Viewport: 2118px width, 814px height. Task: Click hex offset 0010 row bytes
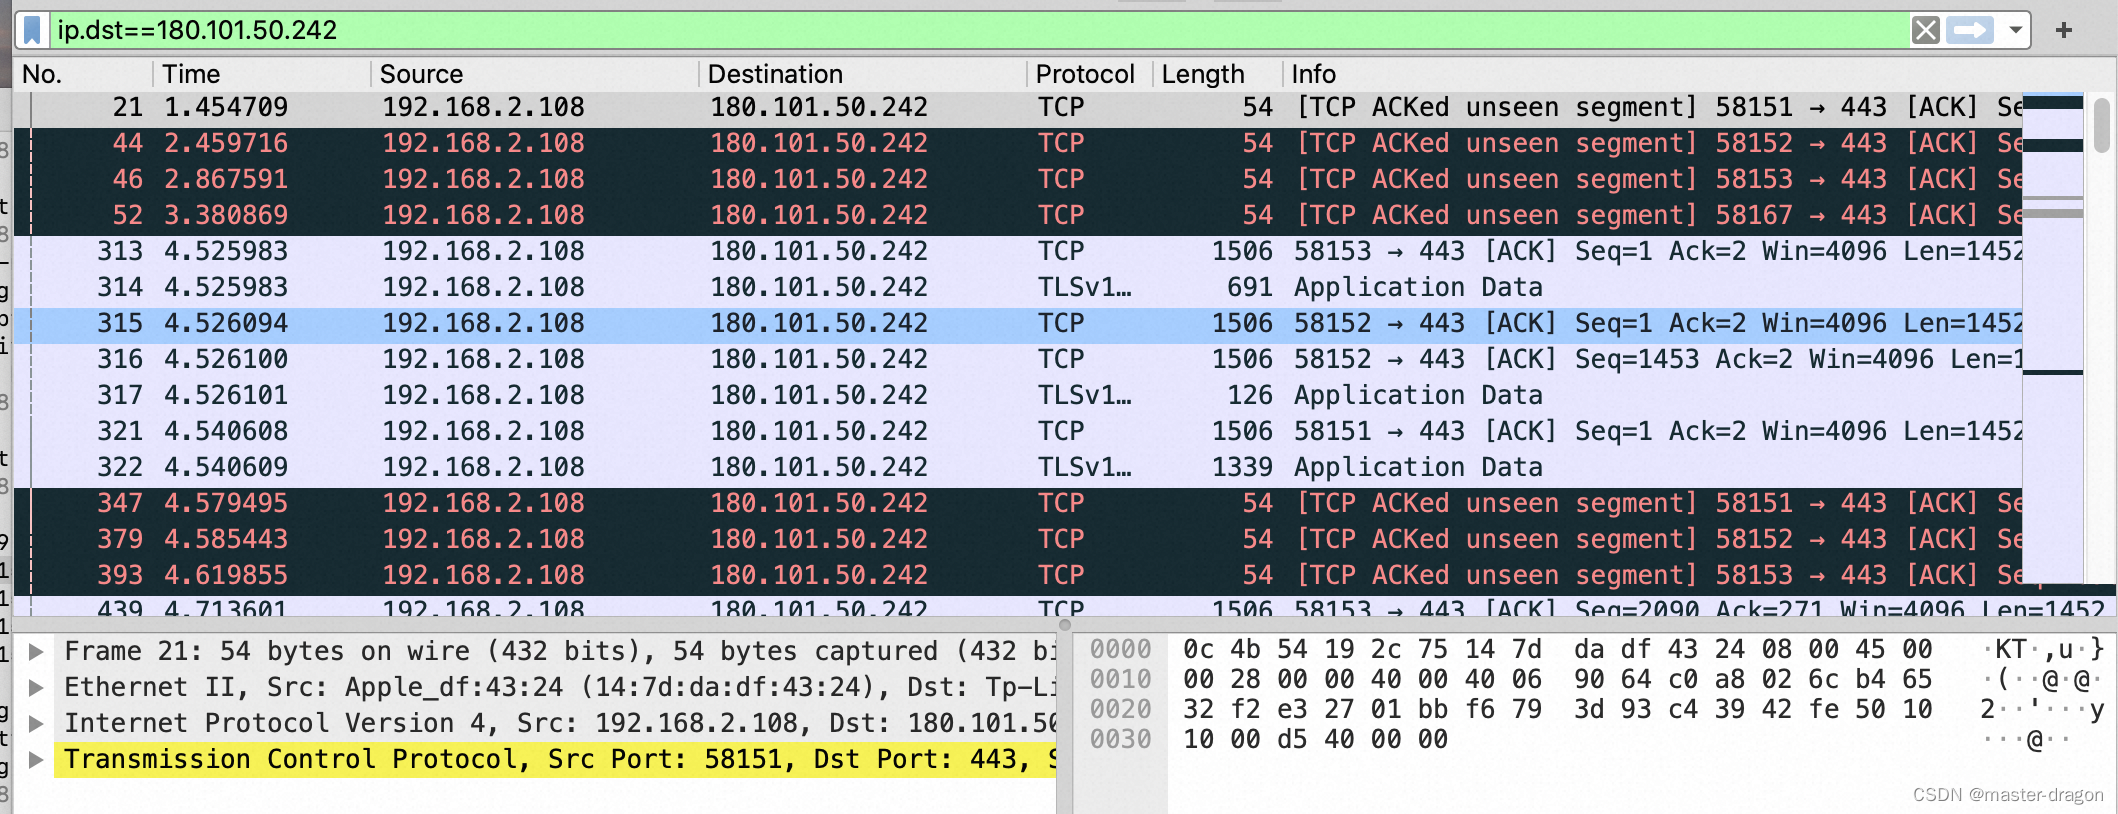1557,680
